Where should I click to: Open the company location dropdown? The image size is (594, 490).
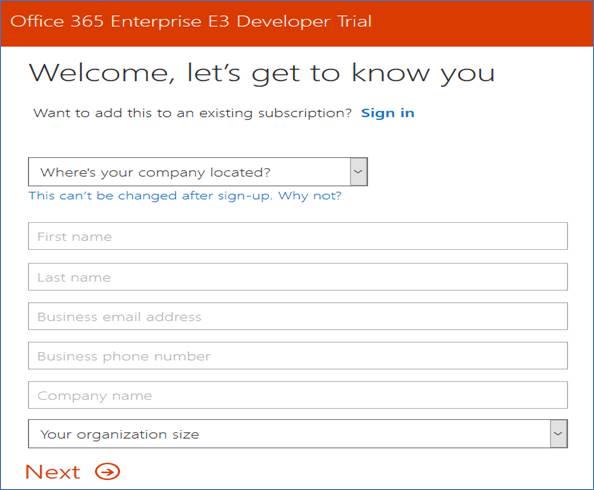pyautogui.click(x=198, y=172)
